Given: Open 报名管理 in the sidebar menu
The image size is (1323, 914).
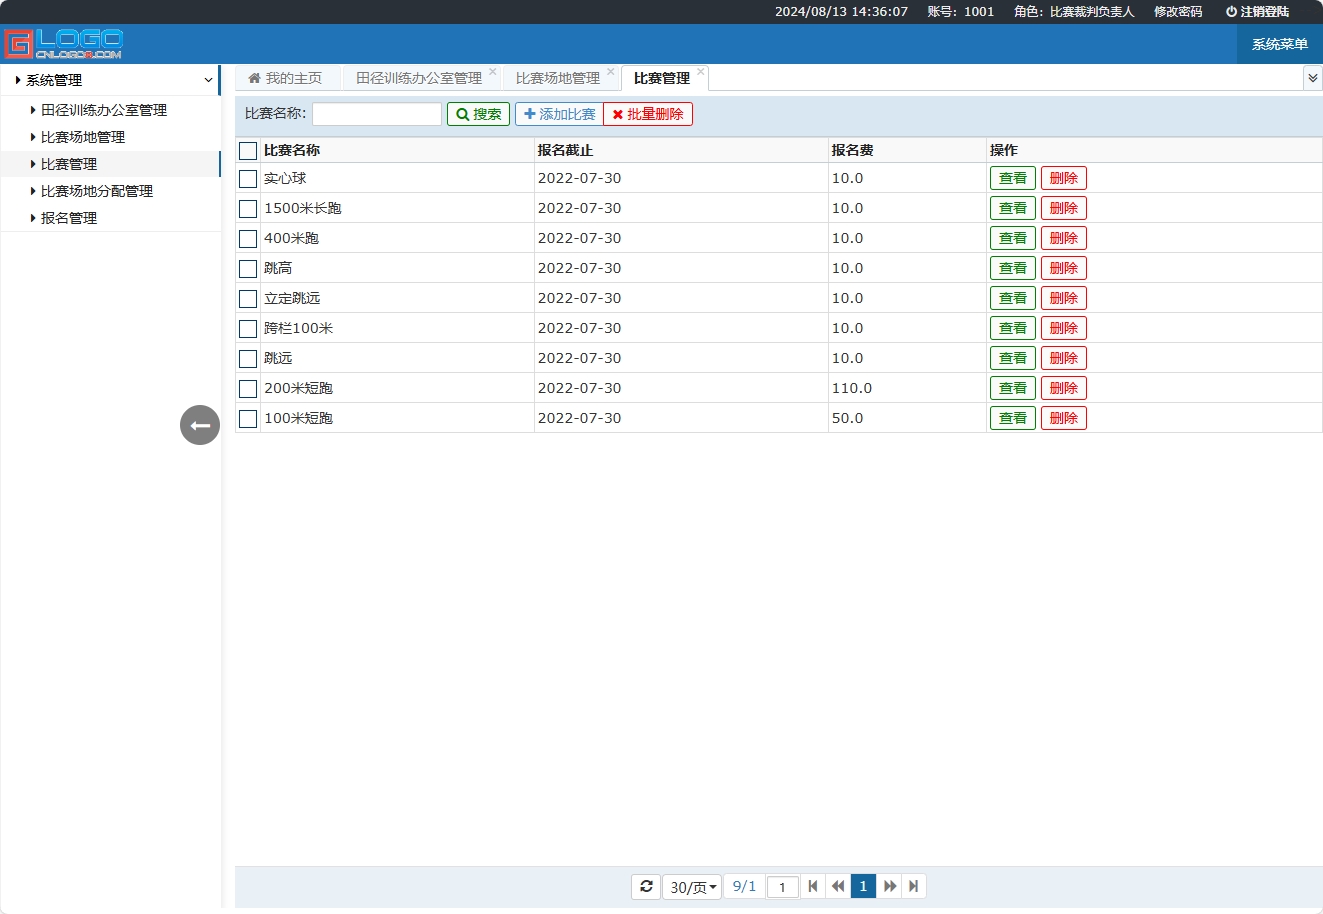Looking at the screenshot, I should (x=67, y=217).
